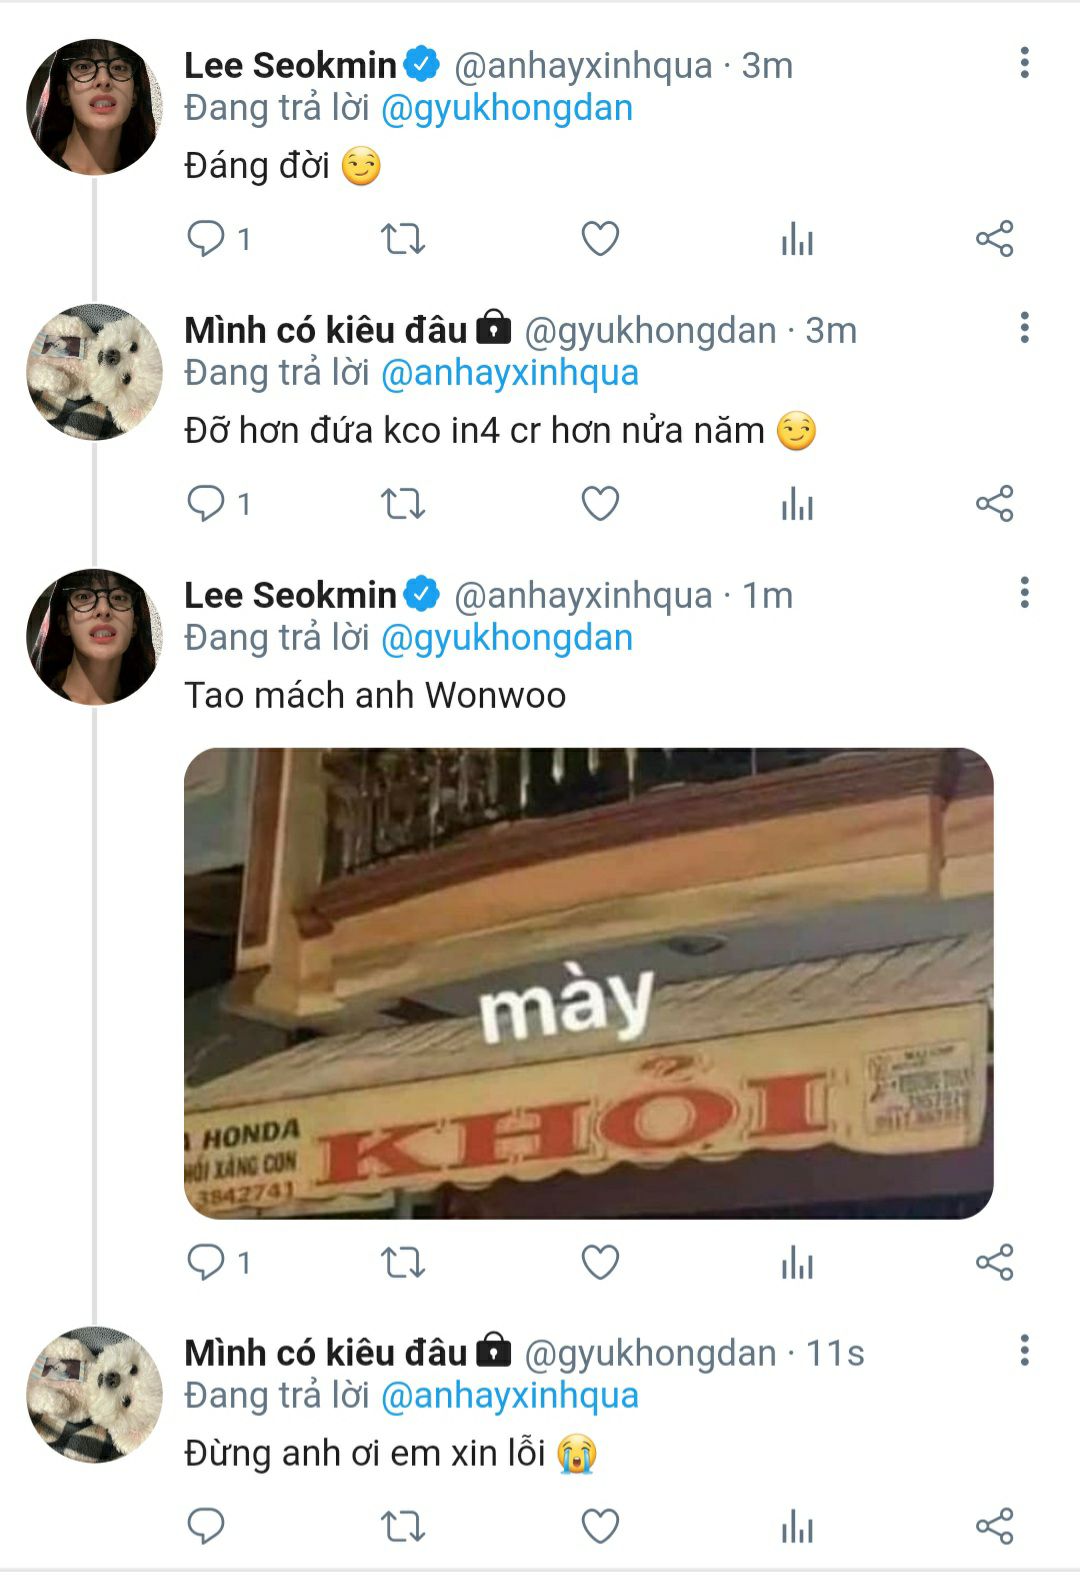Open "Mình có kiêu đâu" profile name in last tweet
This screenshot has height=1575, width=1080.
coord(326,1353)
